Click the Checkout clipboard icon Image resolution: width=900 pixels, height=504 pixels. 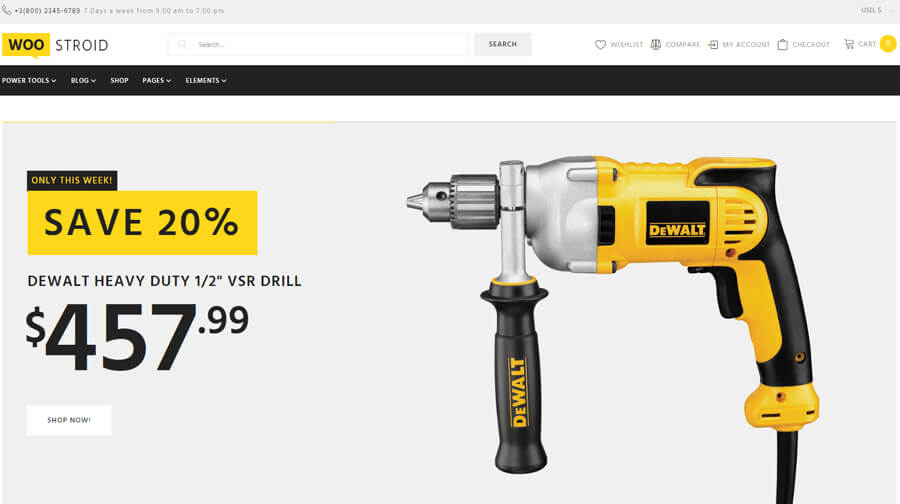tap(782, 44)
